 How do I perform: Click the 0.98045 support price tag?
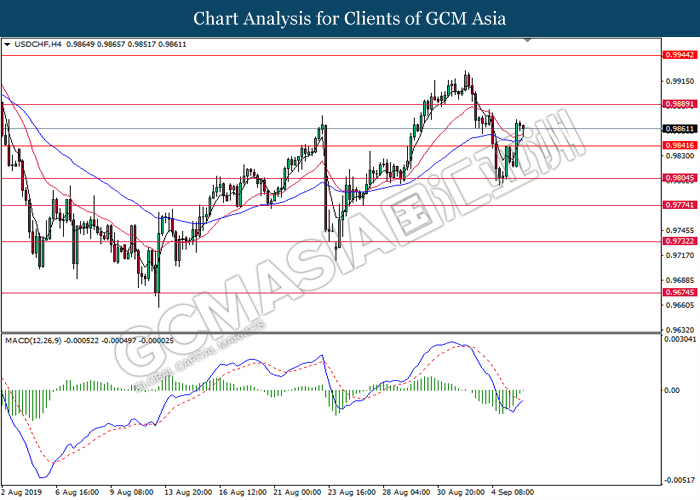tap(678, 179)
